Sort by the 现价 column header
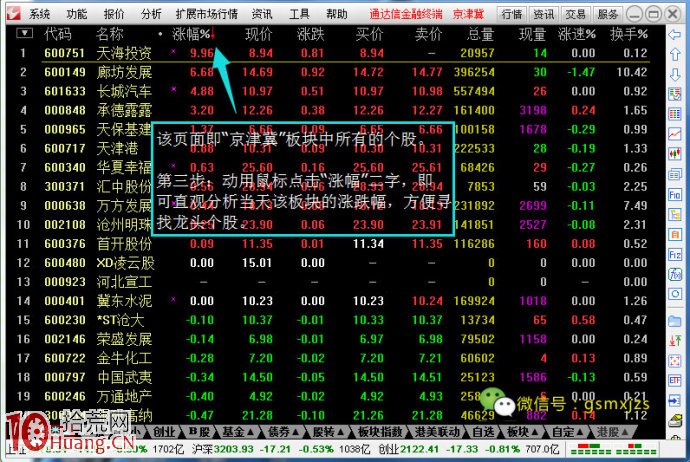690x462 pixels. [x=258, y=34]
